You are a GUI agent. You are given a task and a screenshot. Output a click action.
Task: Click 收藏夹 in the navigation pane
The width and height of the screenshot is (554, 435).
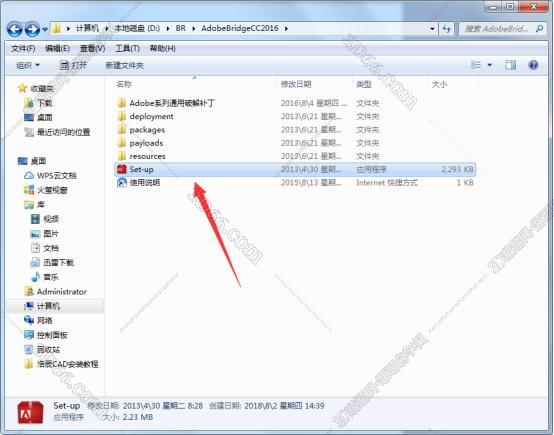[x=42, y=88]
